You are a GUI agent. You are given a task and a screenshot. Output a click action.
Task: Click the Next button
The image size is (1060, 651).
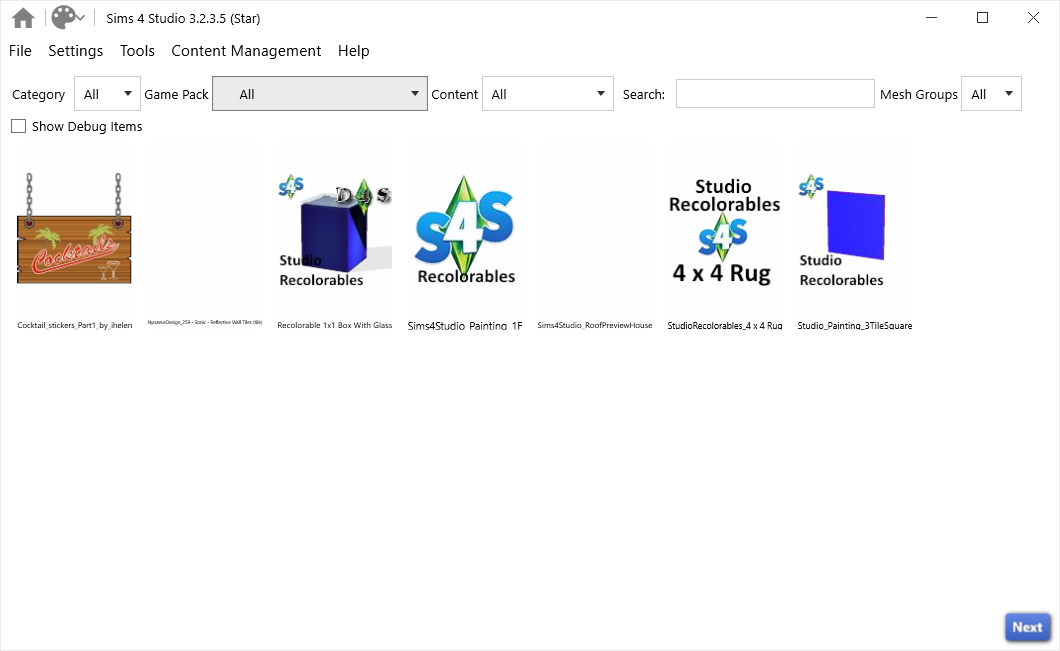1027,626
